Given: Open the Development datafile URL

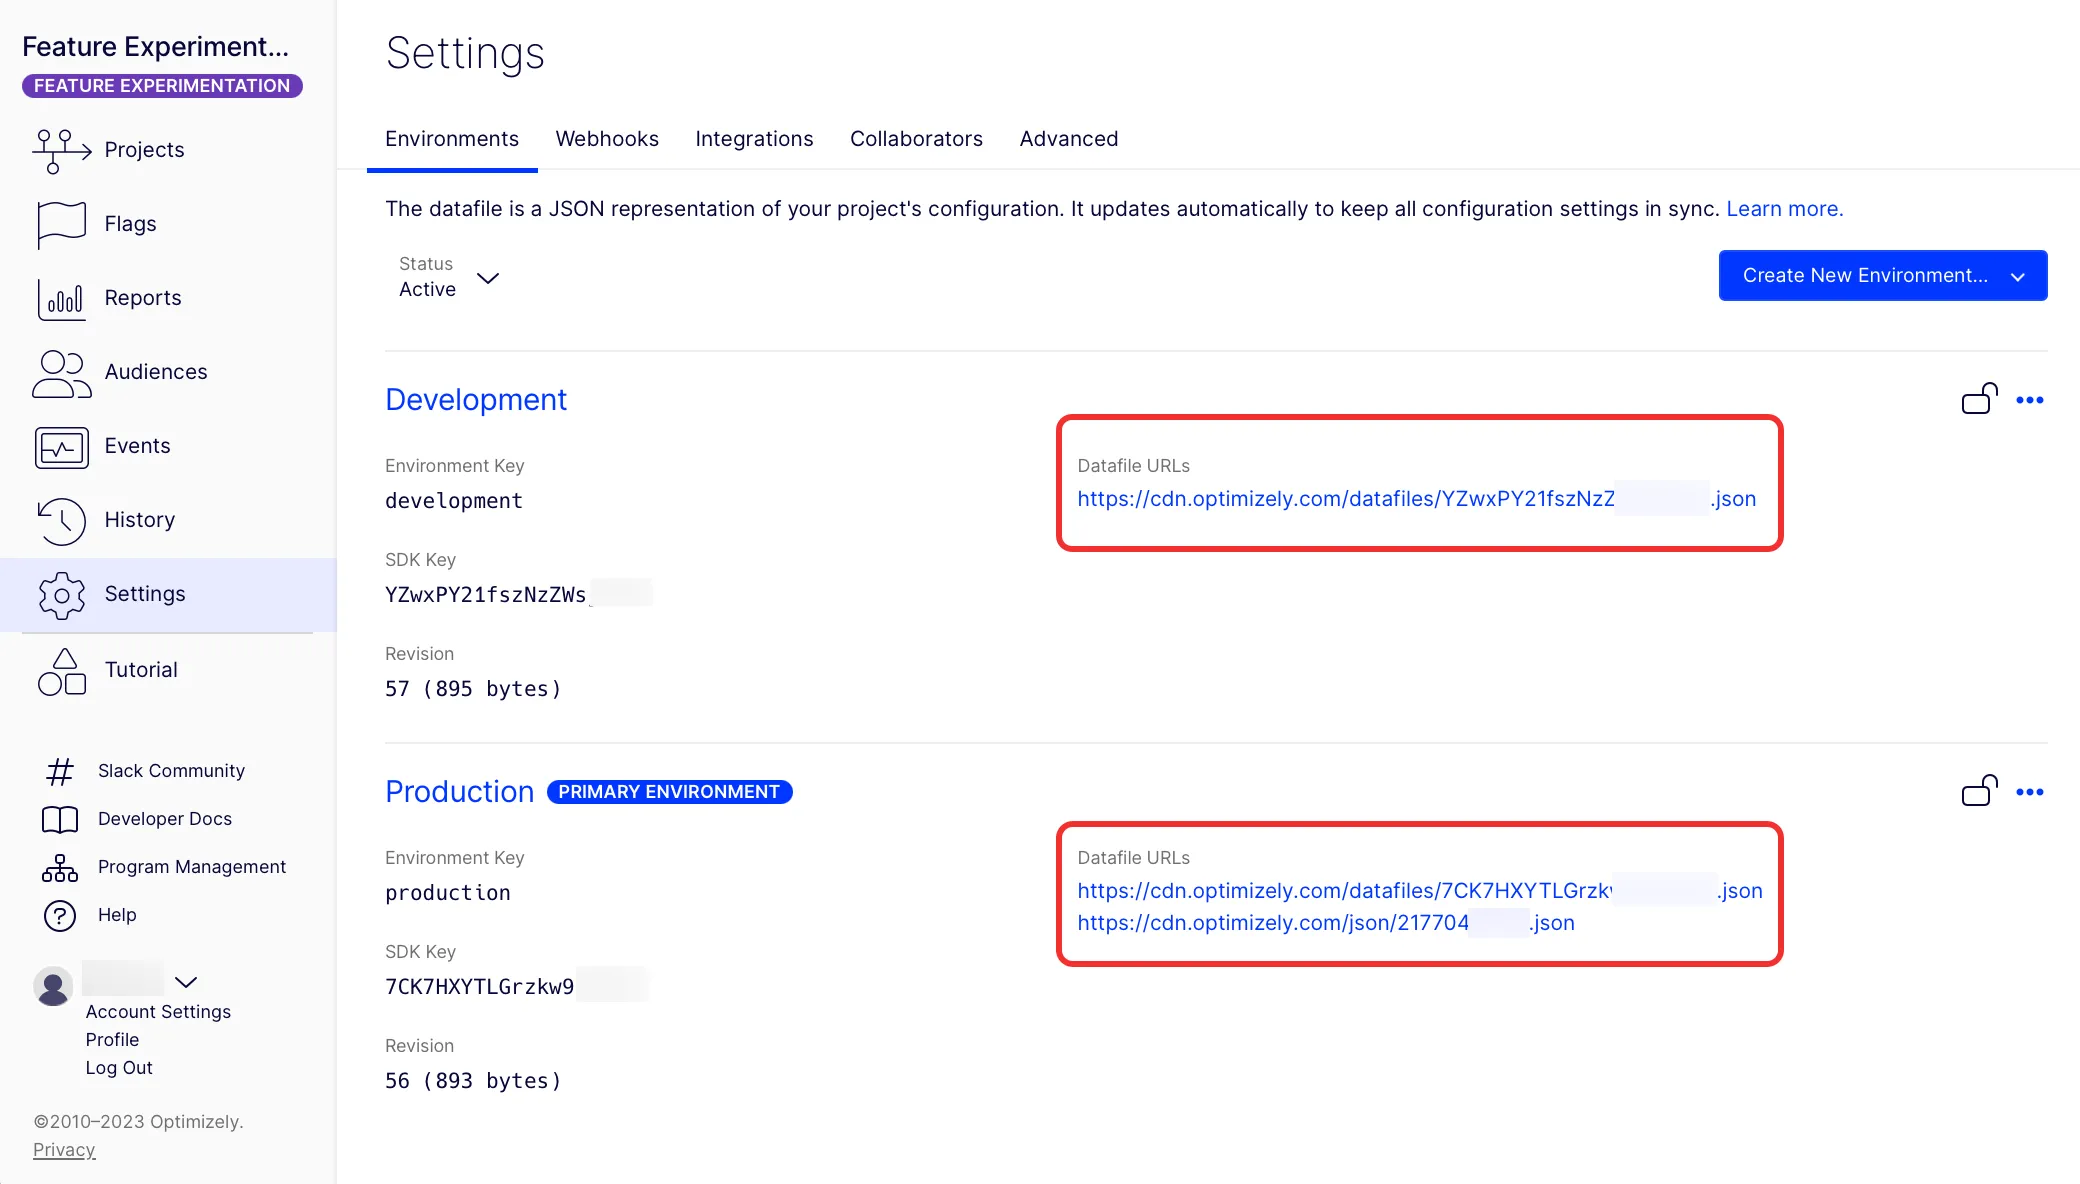Looking at the screenshot, I should point(1417,499).
